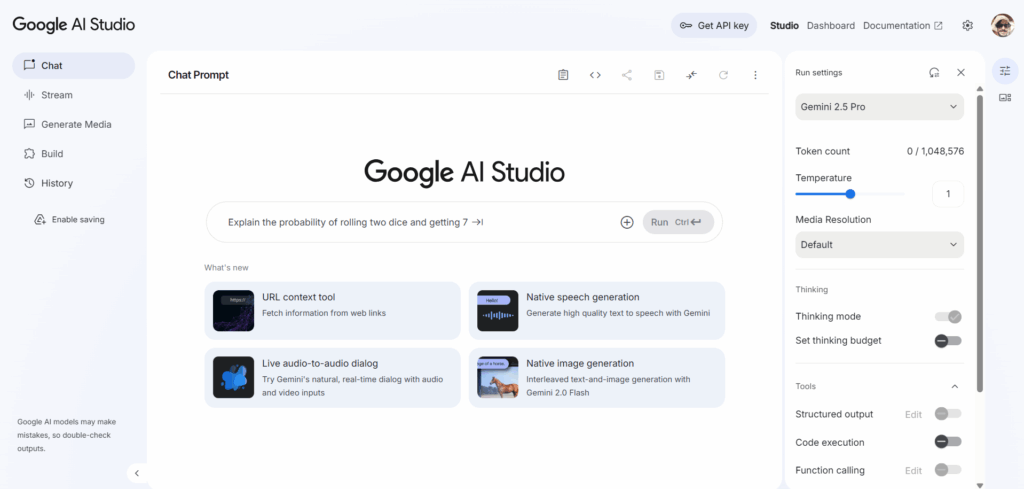
Task: Click the Enable saving cloud icon
Action: point(40,219)
